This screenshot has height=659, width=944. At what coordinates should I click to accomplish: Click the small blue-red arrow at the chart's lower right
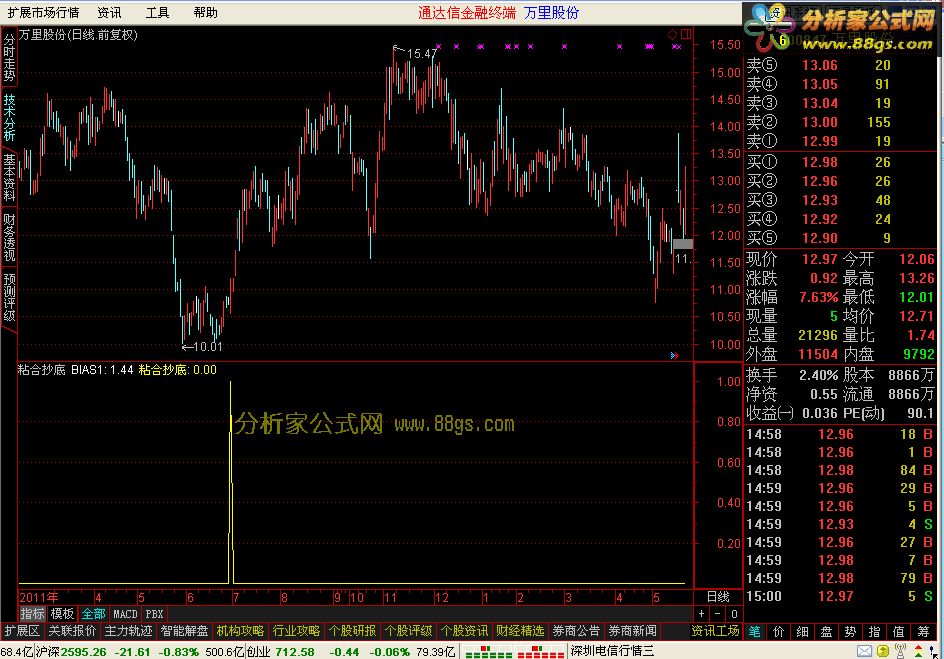(x=674, y=356)
